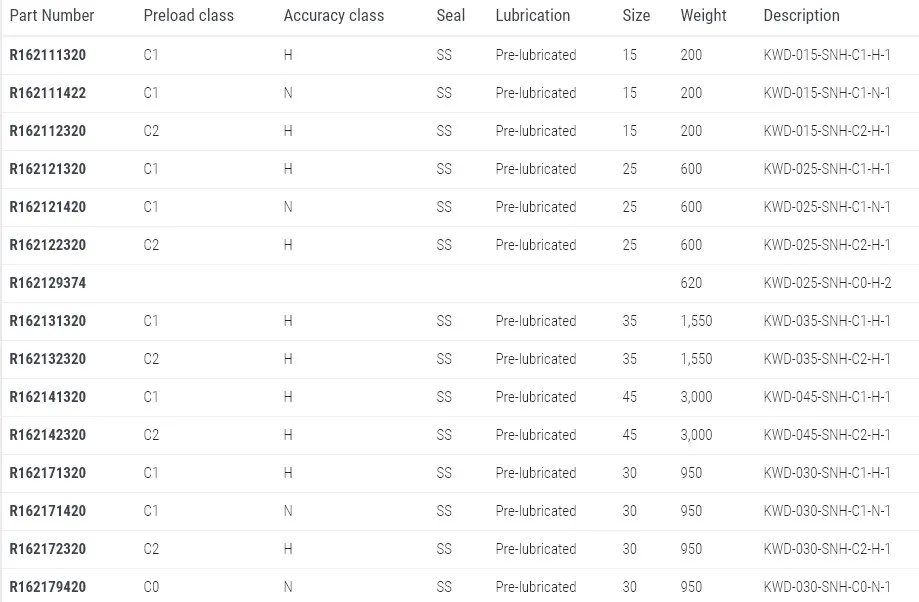
Task: Click the Weight column header
Action: point(703,16)
